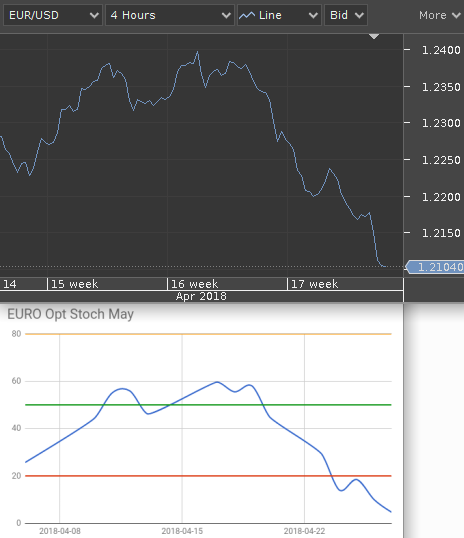Click the 2018-04-15 date label
The height and width of the screenshot is (538, 464).
click(x=182, y=531)
